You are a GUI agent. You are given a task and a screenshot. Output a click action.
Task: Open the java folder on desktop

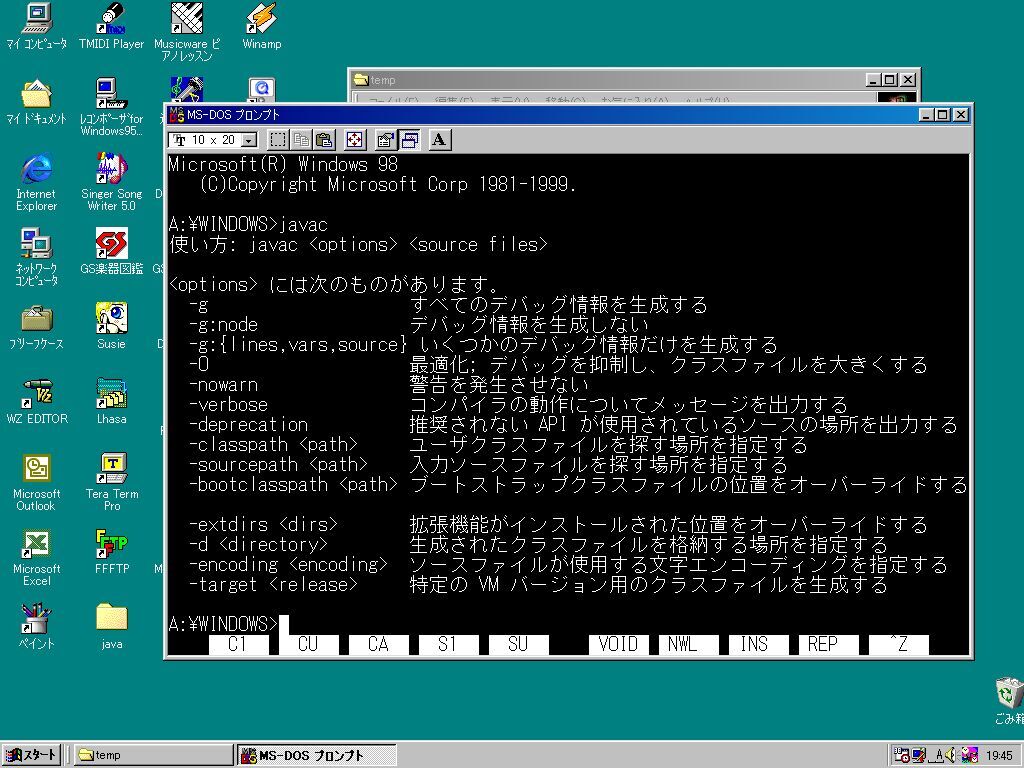[x=111, y=627]
